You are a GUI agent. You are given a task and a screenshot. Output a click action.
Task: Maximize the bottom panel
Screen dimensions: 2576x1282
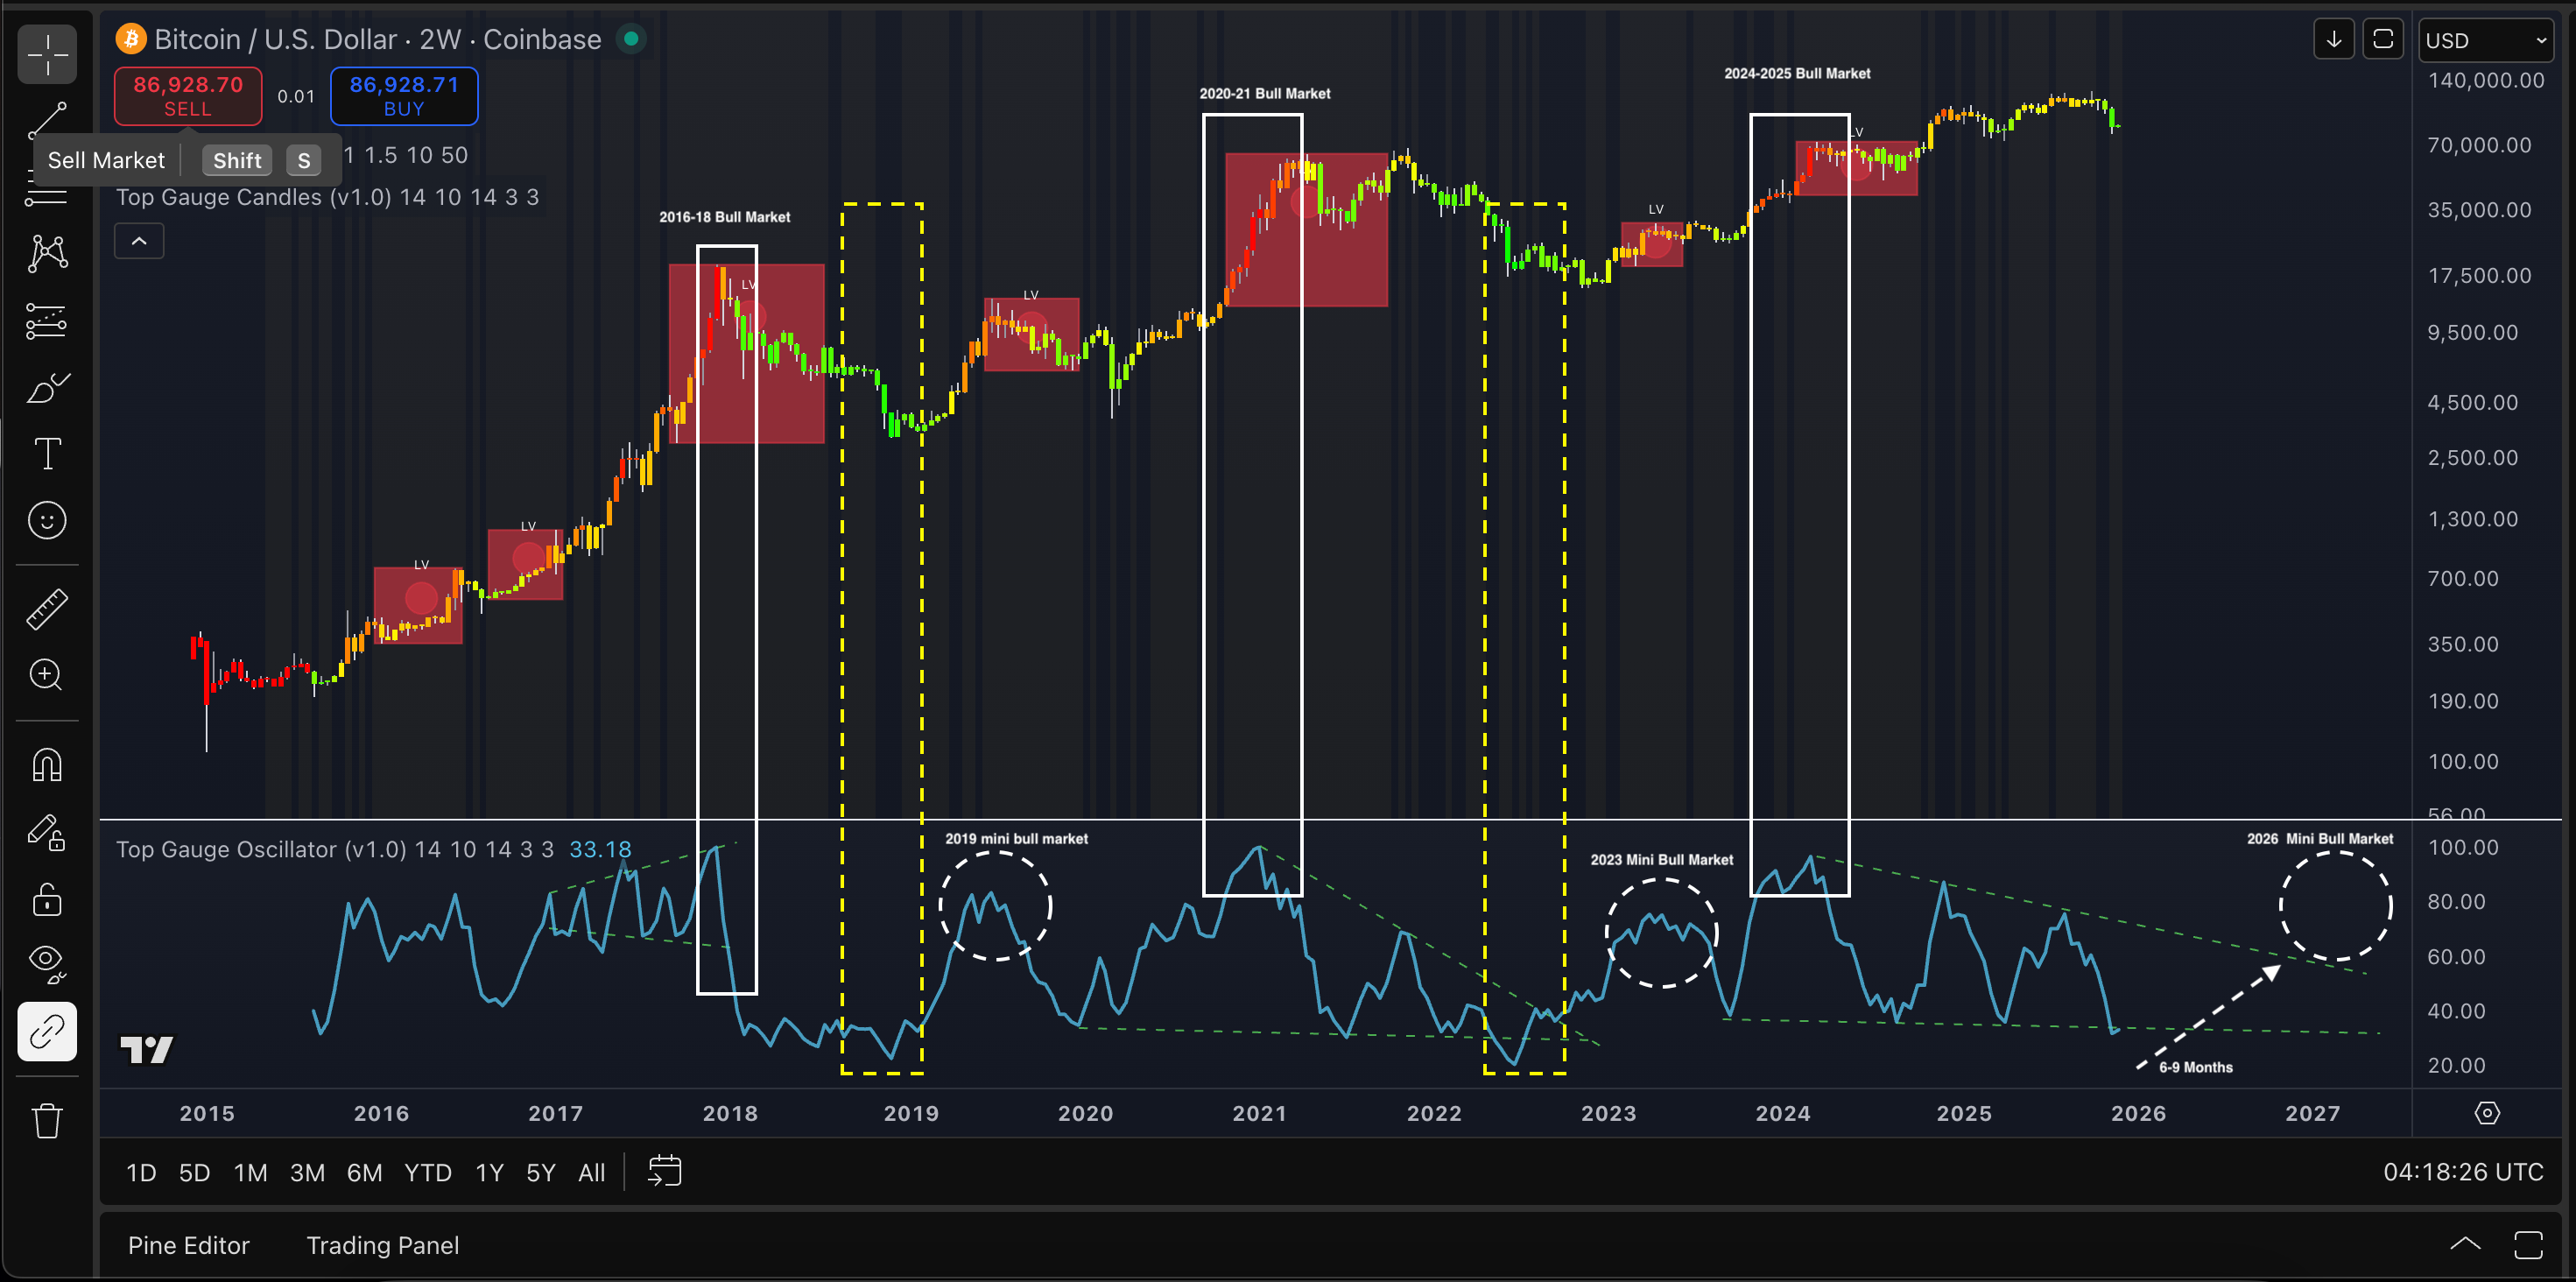(2528, 1245)
